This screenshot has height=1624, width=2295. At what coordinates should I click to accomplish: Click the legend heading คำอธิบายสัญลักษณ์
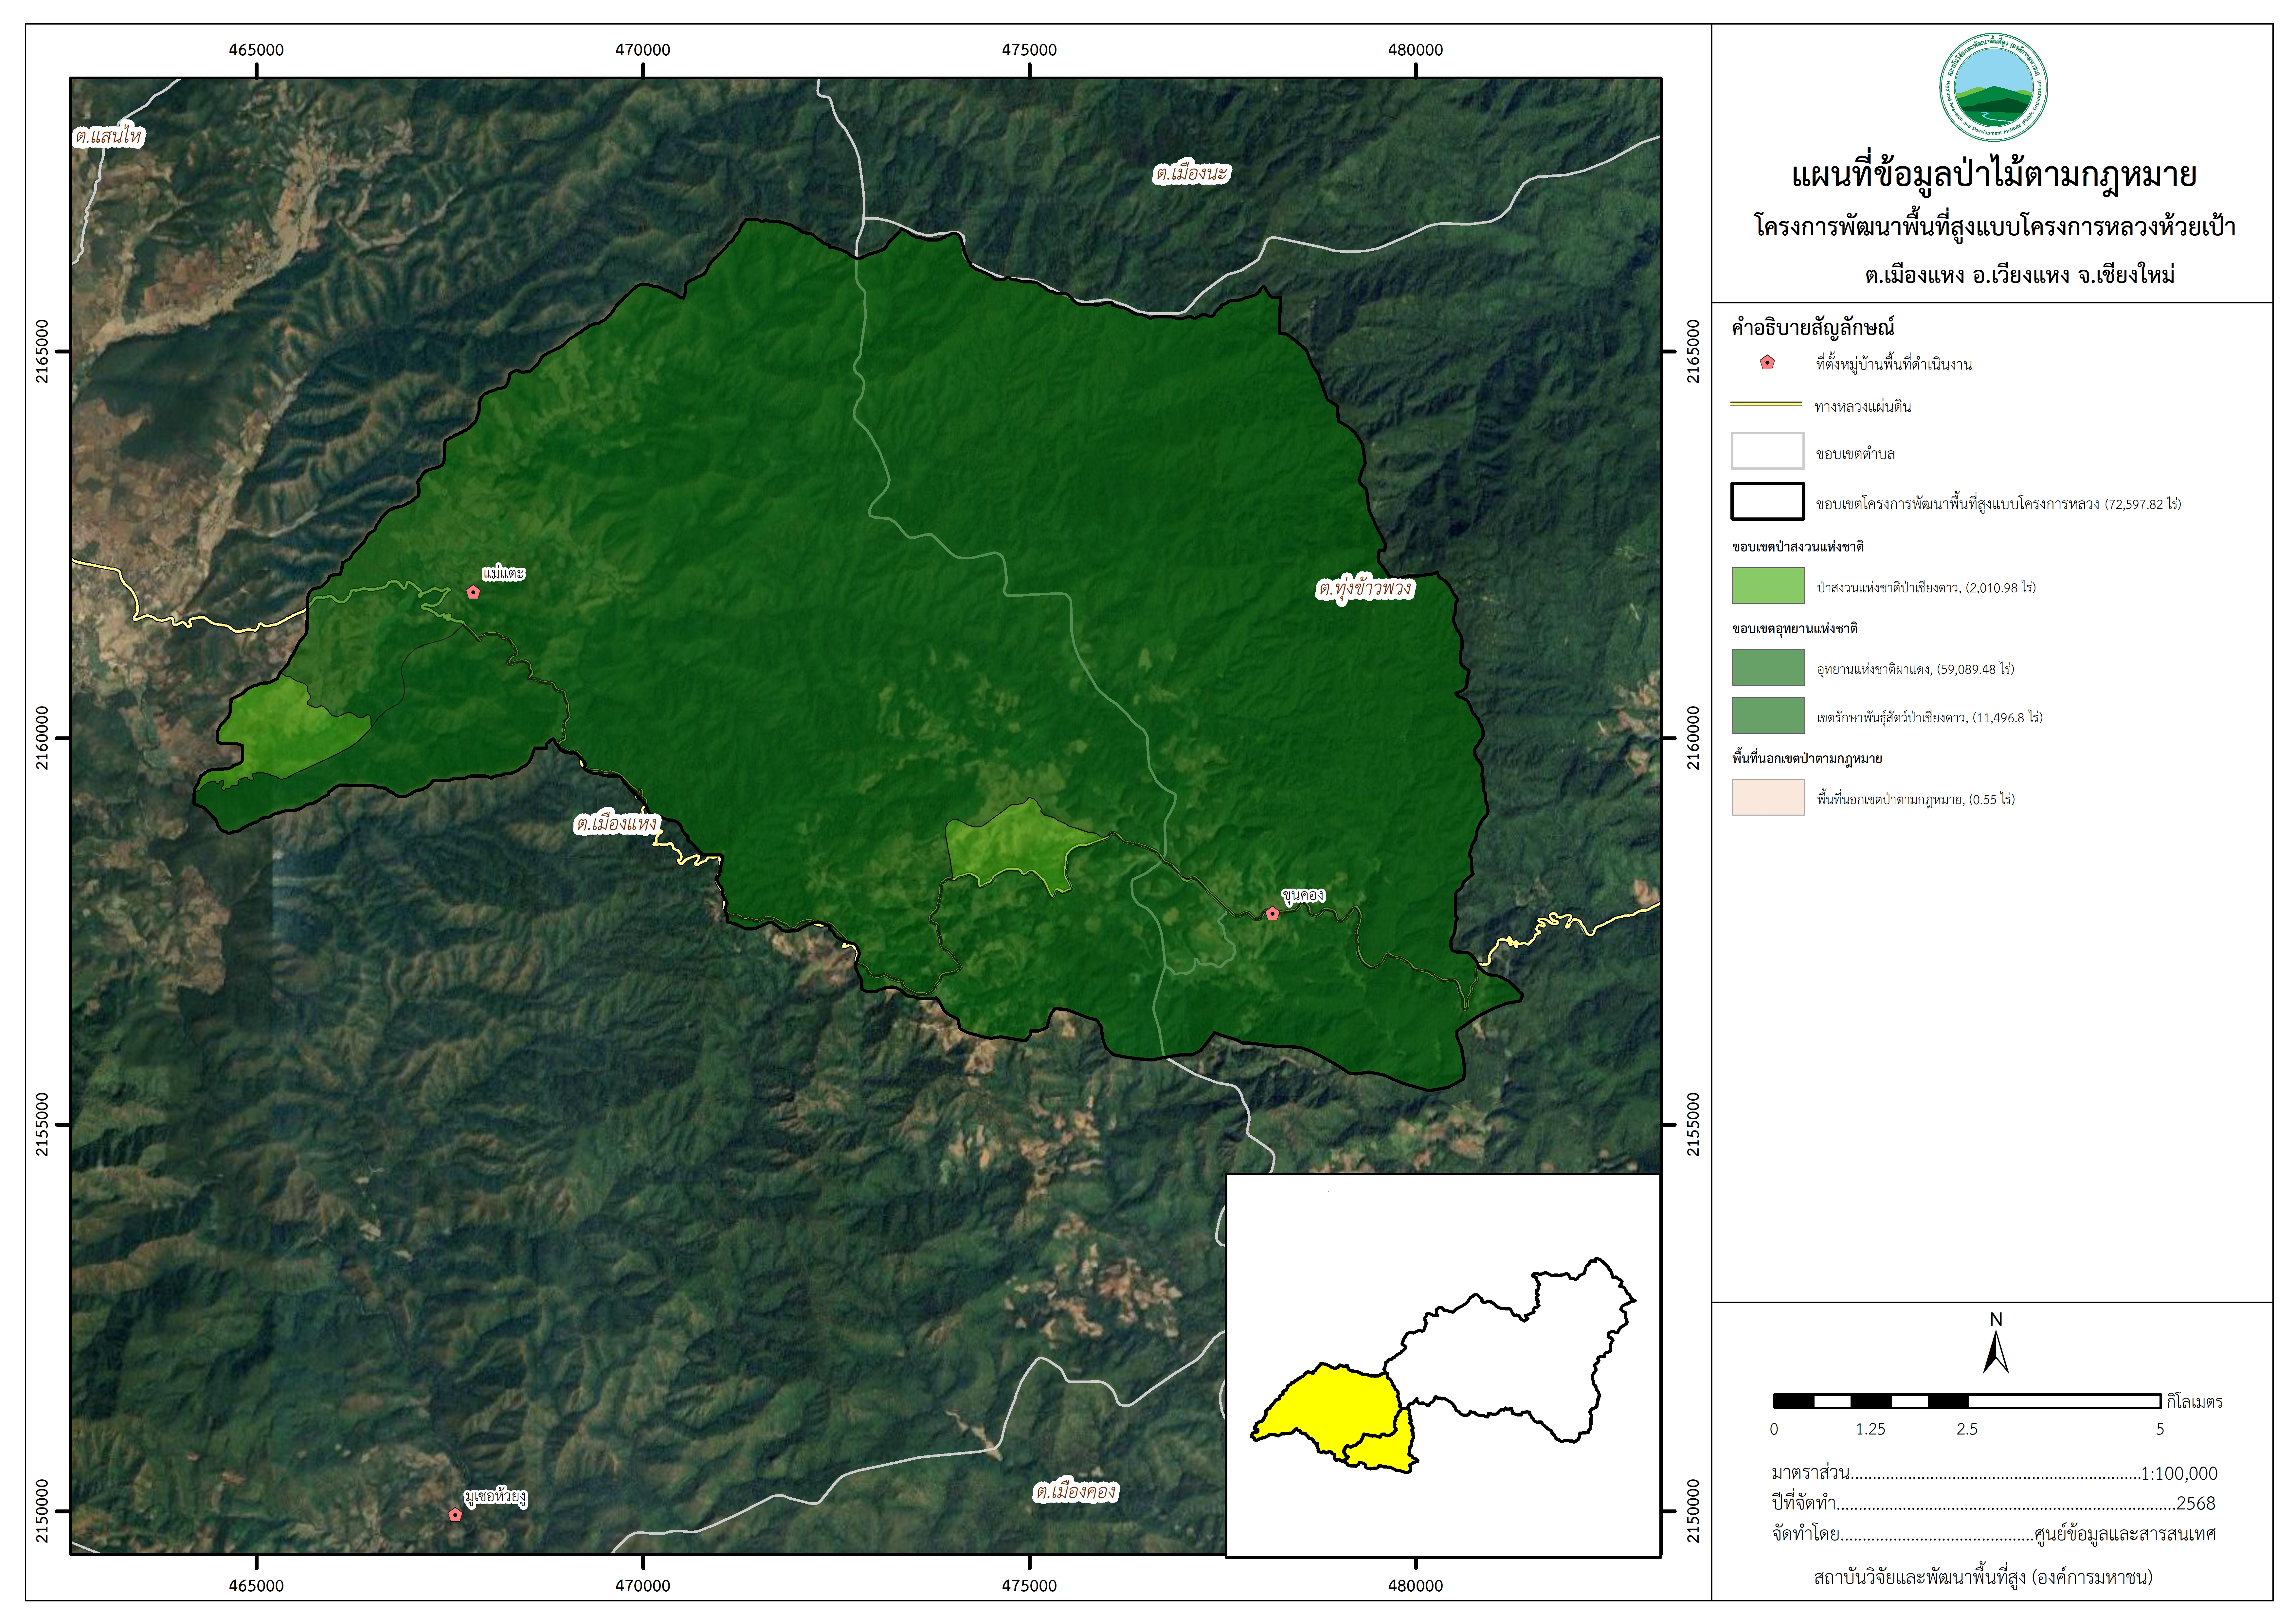(1813, 327)
